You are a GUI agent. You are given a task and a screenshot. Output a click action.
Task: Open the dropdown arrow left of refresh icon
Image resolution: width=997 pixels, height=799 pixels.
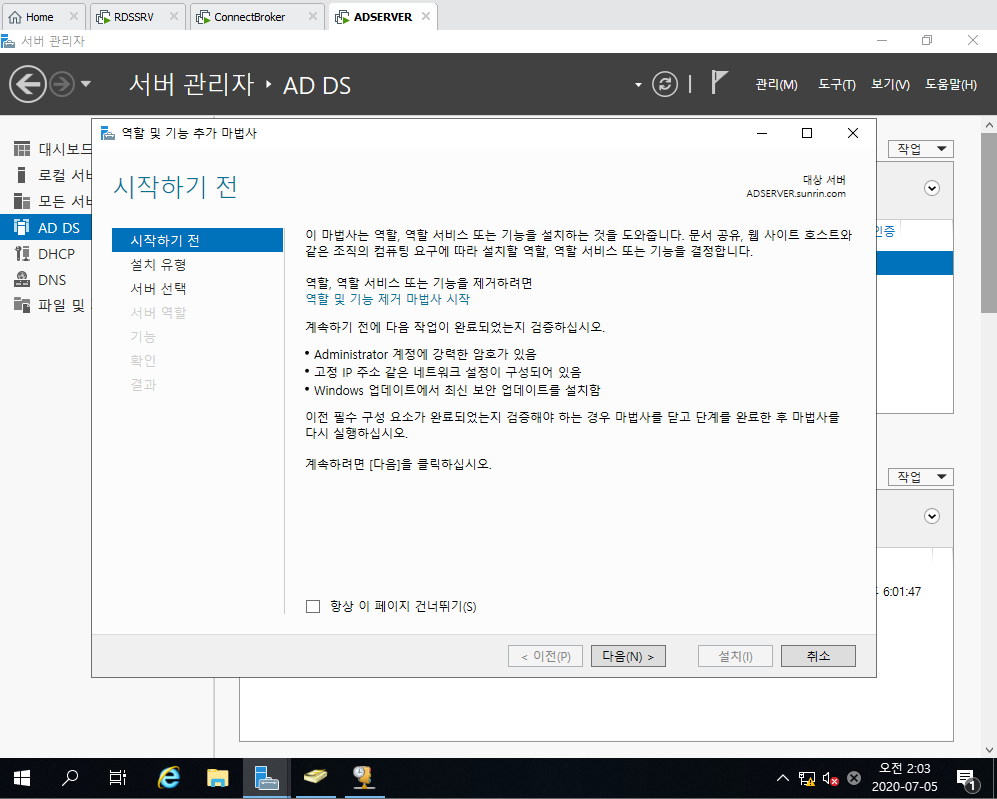[x=638, y=85]
